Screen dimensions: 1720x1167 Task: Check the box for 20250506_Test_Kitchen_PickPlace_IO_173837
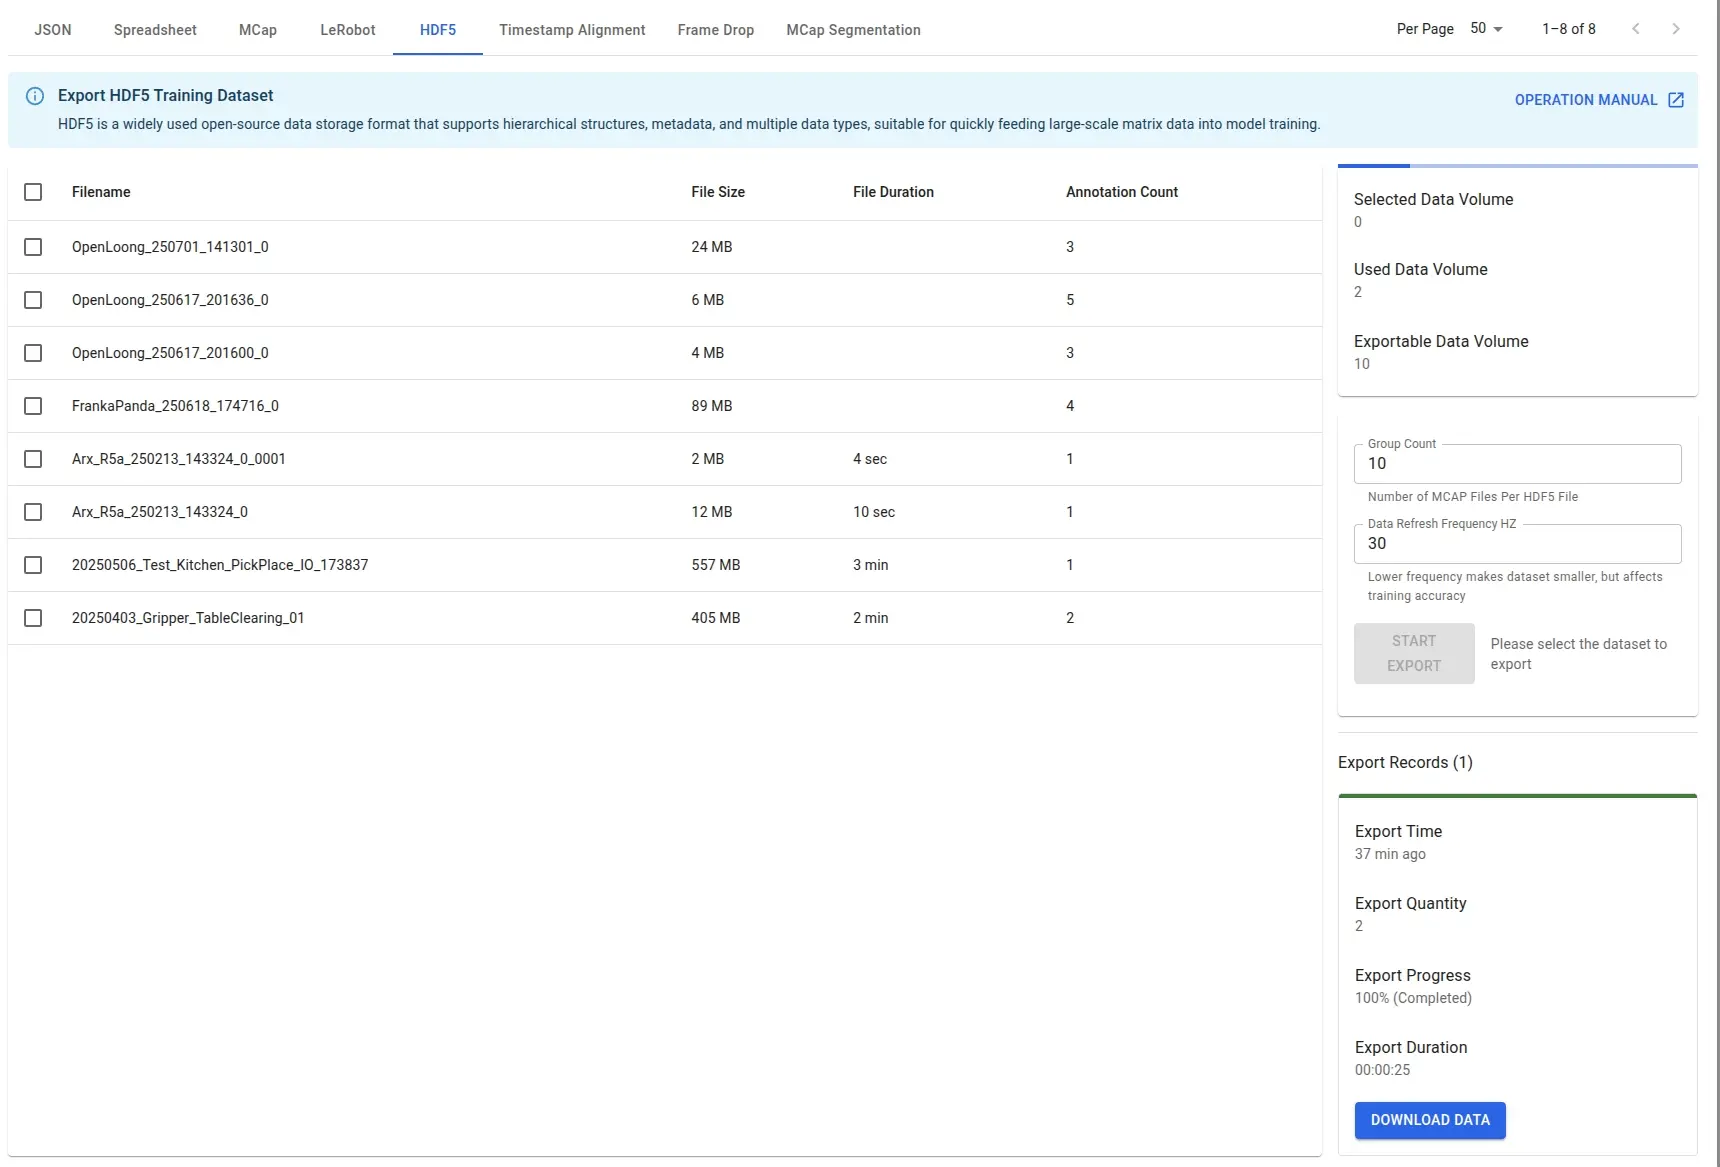point(33,565)
